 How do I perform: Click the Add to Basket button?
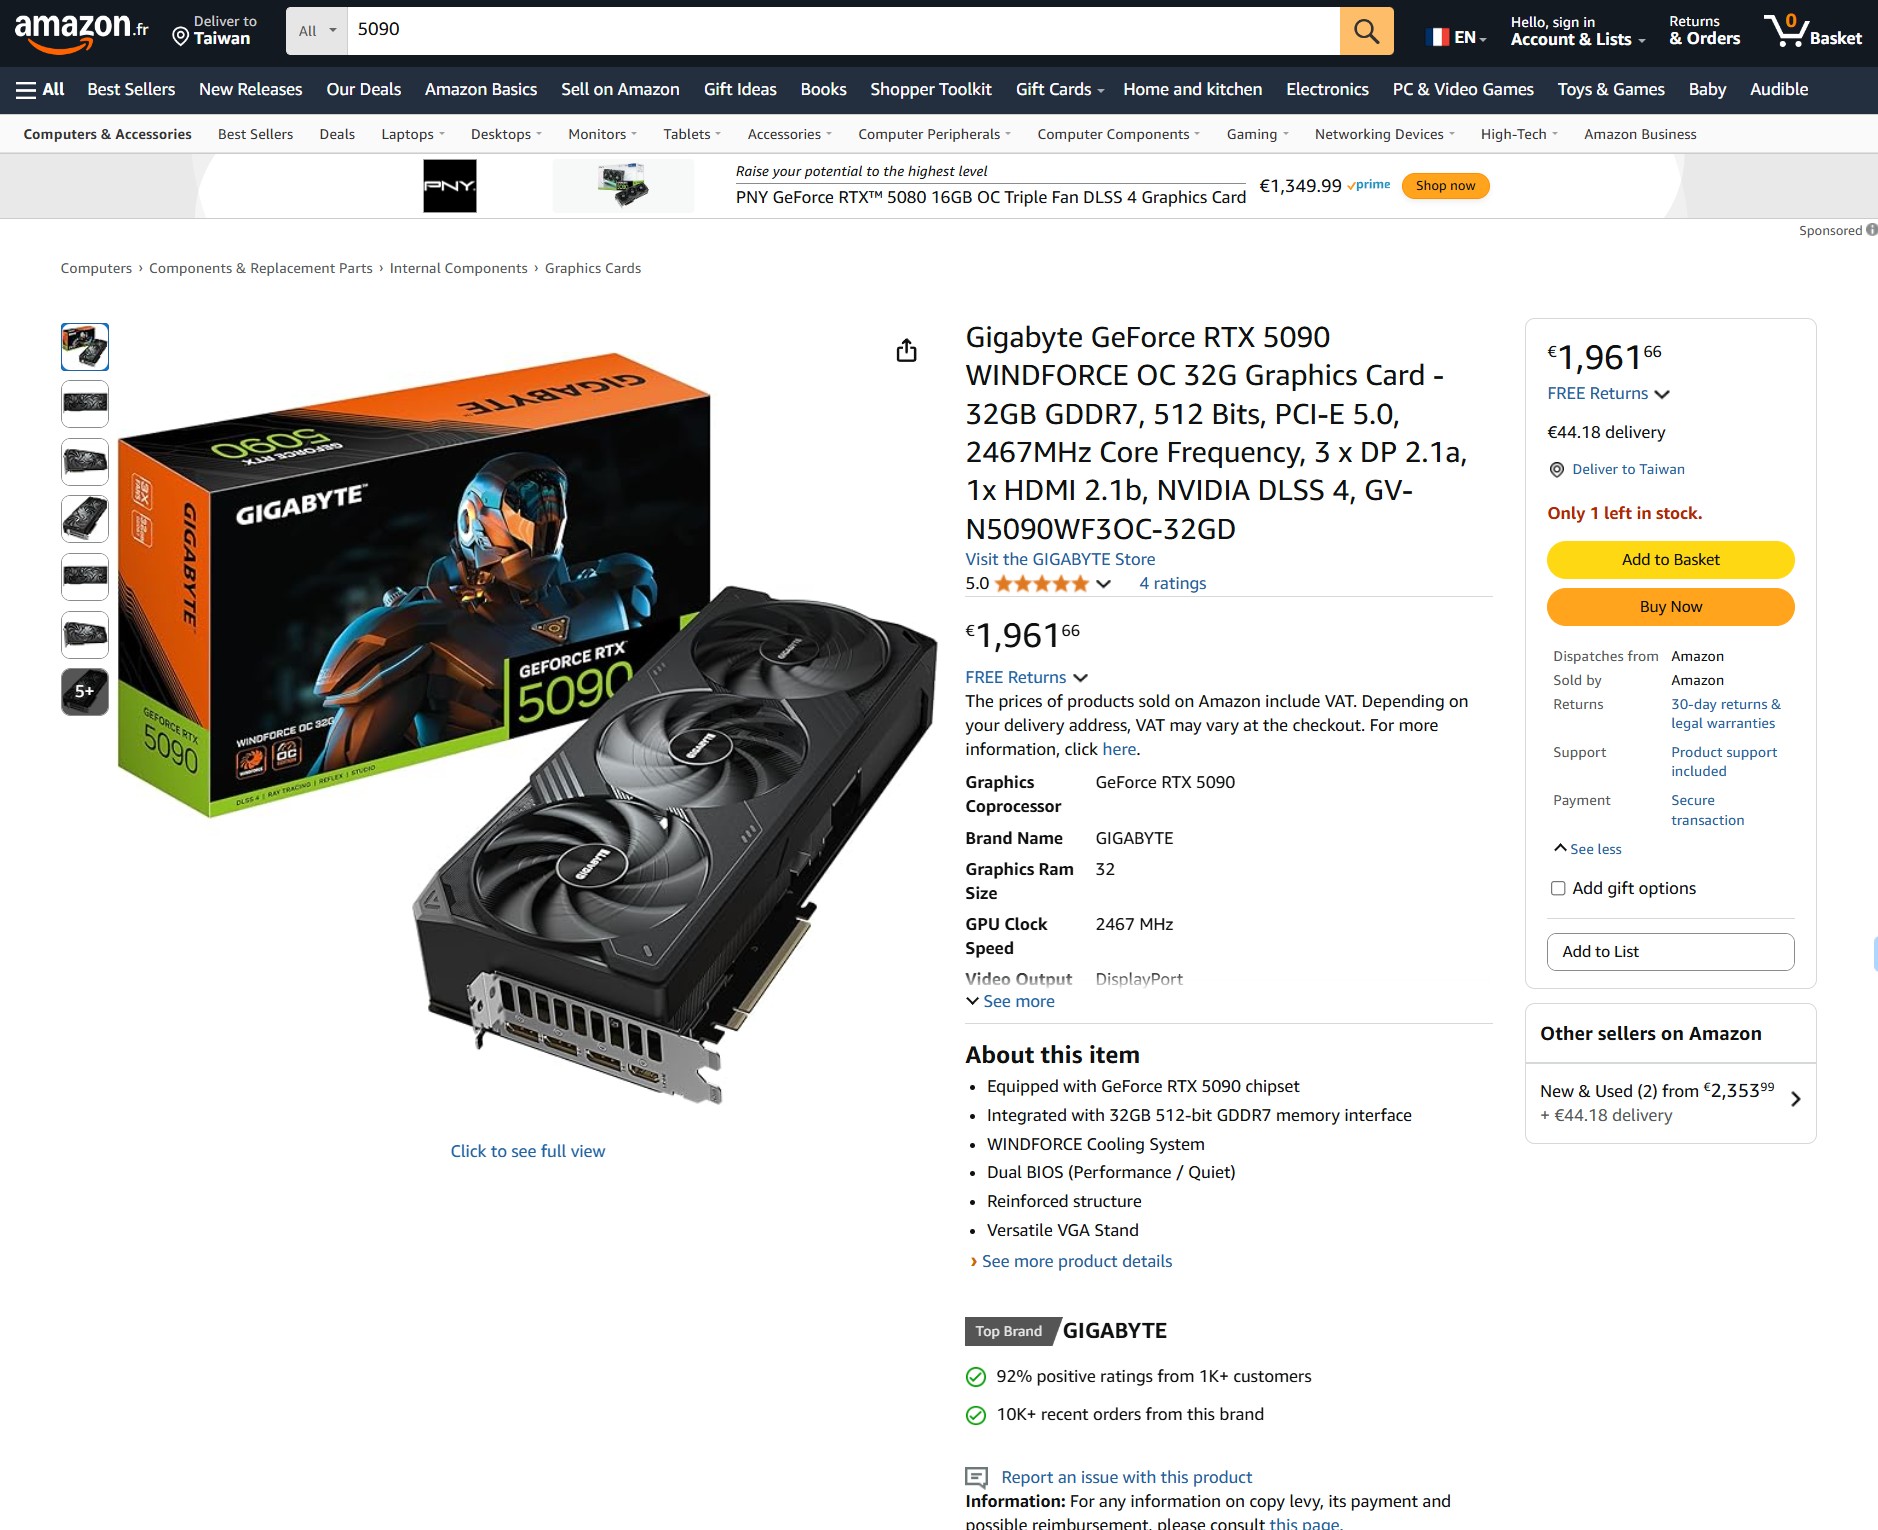pos(1670,560)
